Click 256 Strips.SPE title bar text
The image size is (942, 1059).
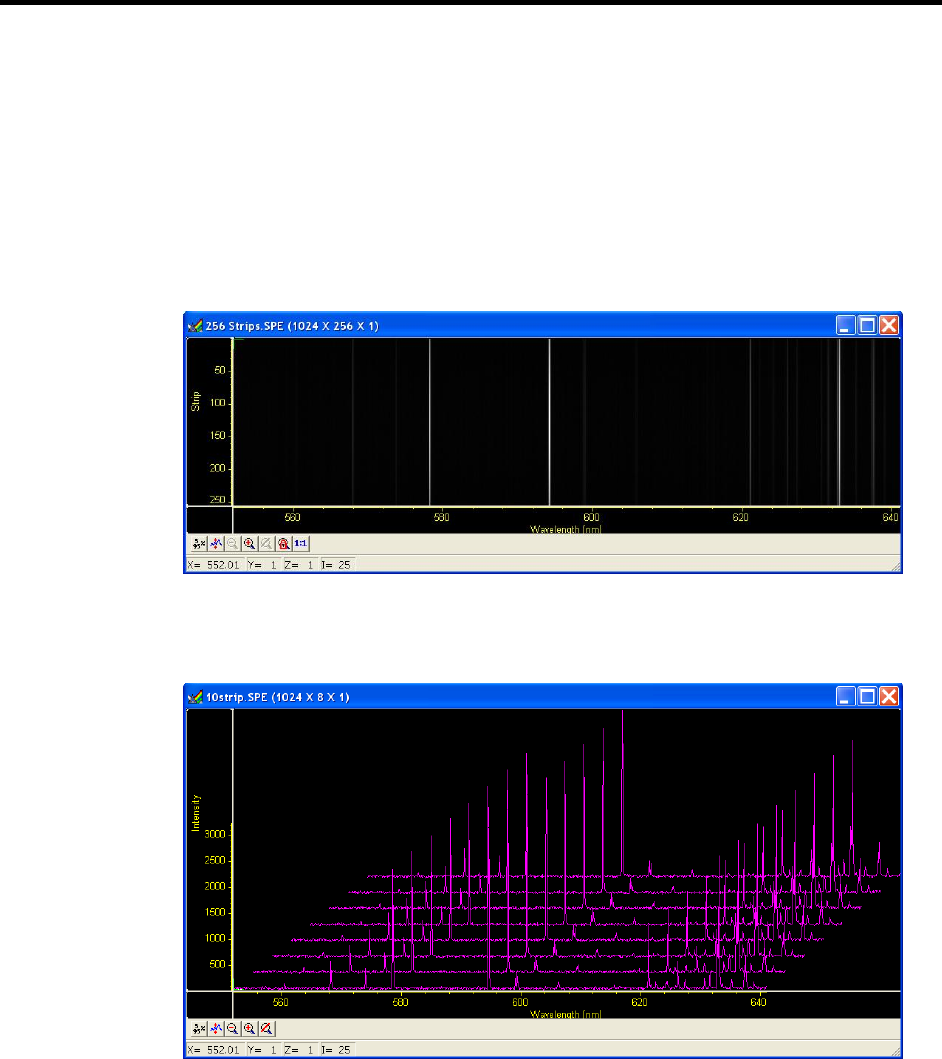[x=292, y=326]
